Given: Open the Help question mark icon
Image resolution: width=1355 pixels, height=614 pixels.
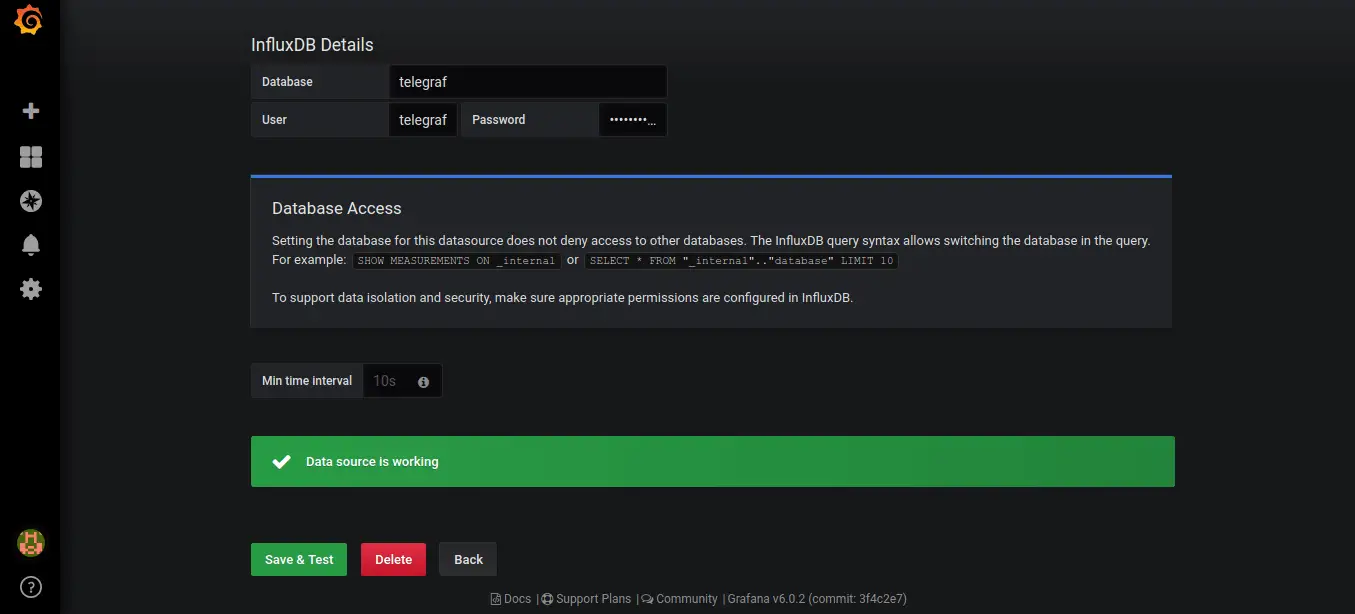Looking at the screenshot, I should pos(29,588).
